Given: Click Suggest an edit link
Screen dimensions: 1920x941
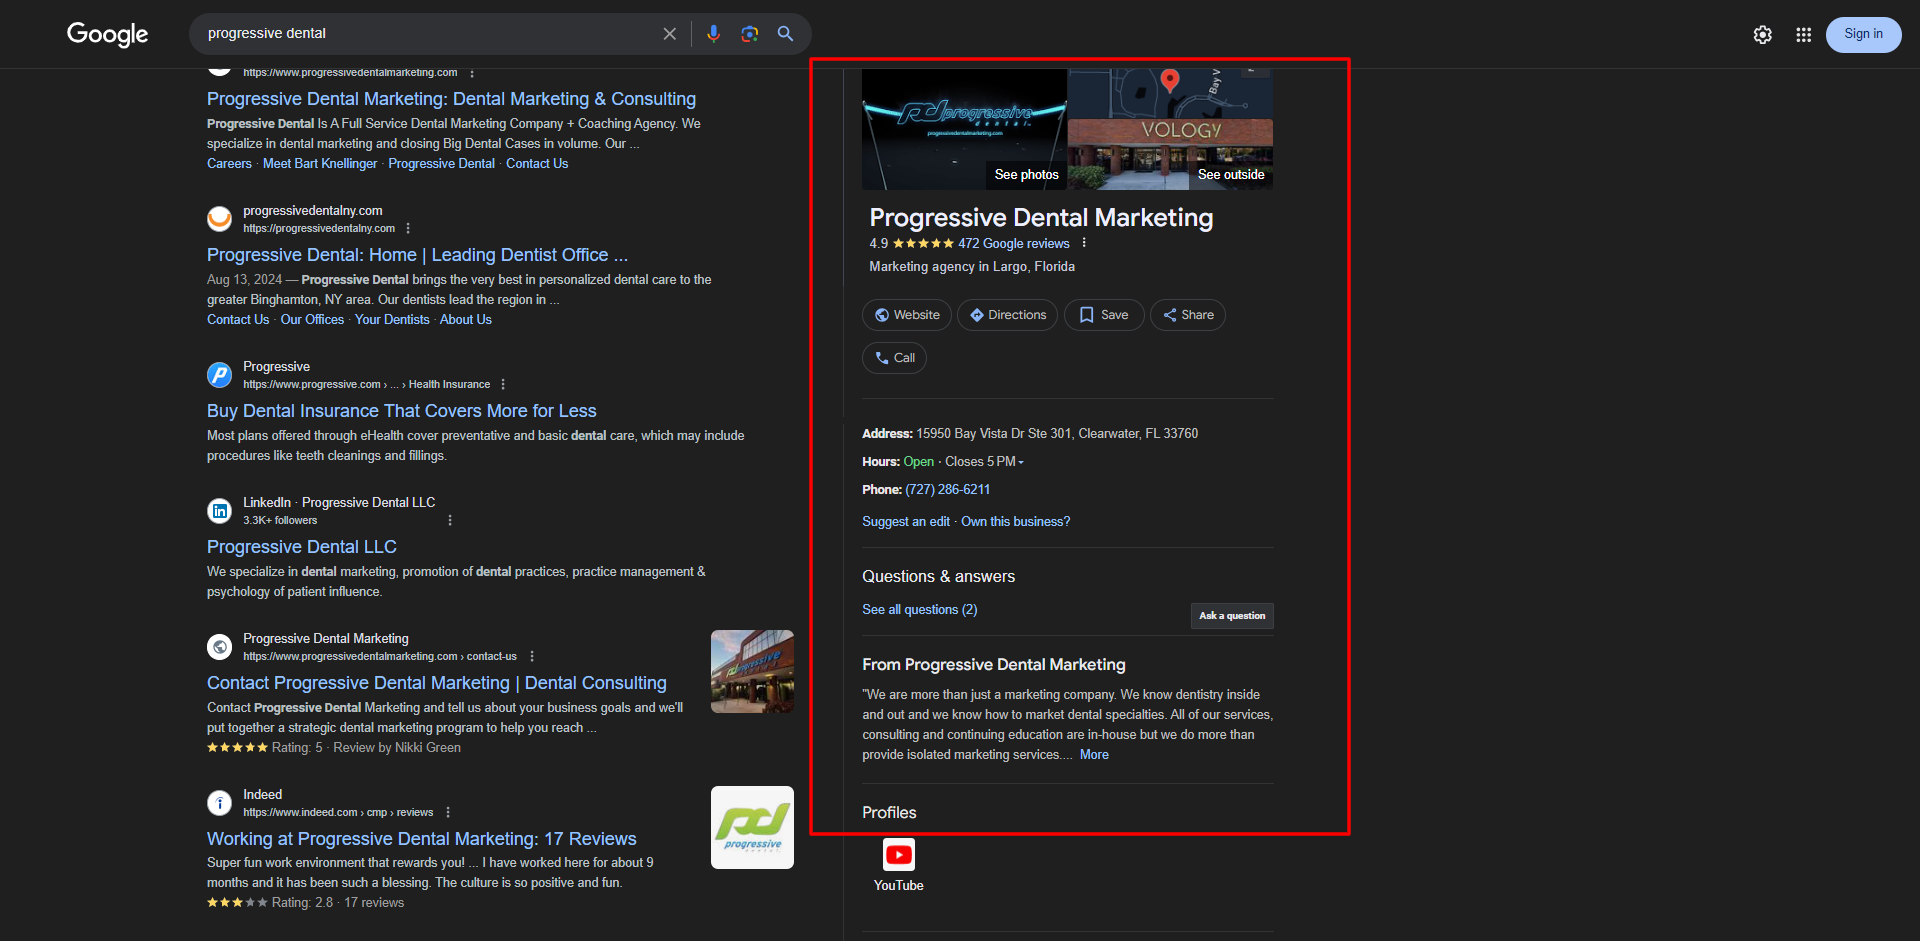Looking at the screenshot, I should [x=906, y=522].
